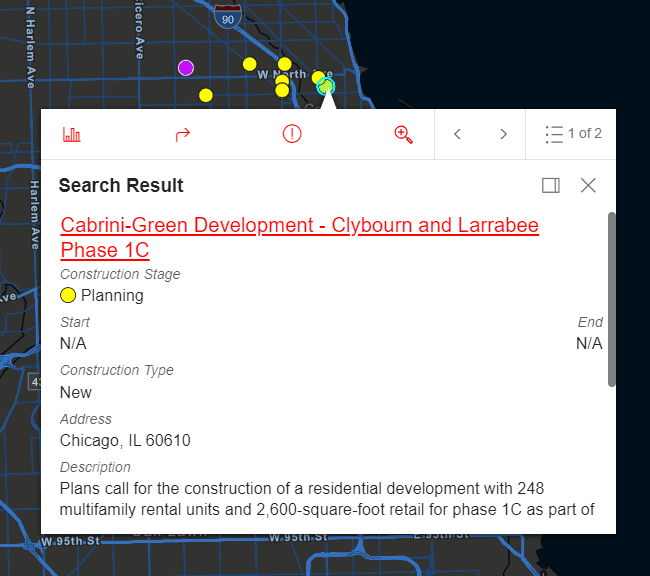This screenshot has height=576, width=650.
Task: Select the purple map marker
Action: point(185,68)
